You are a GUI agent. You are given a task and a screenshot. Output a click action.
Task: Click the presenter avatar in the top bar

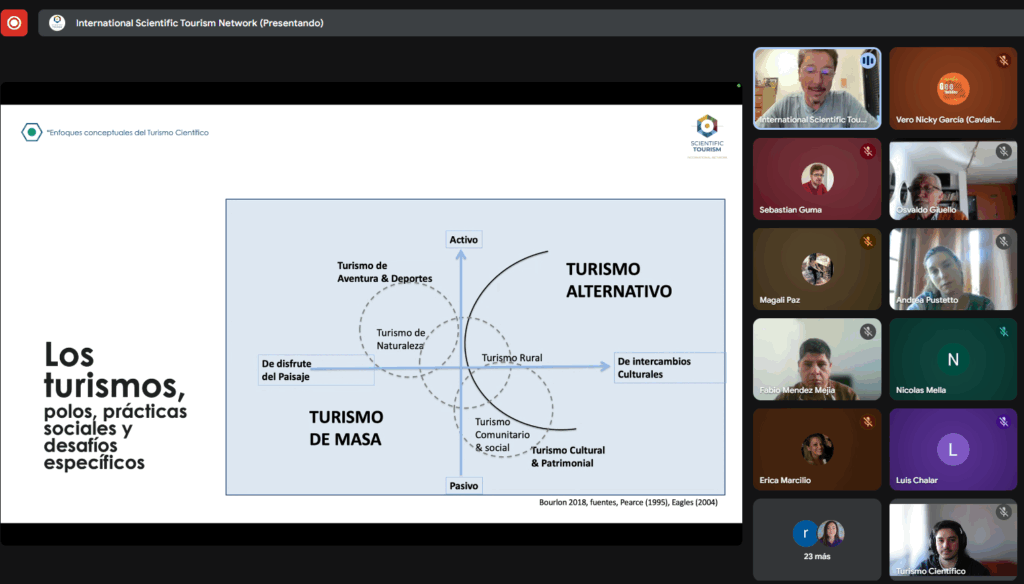point(57,23)
